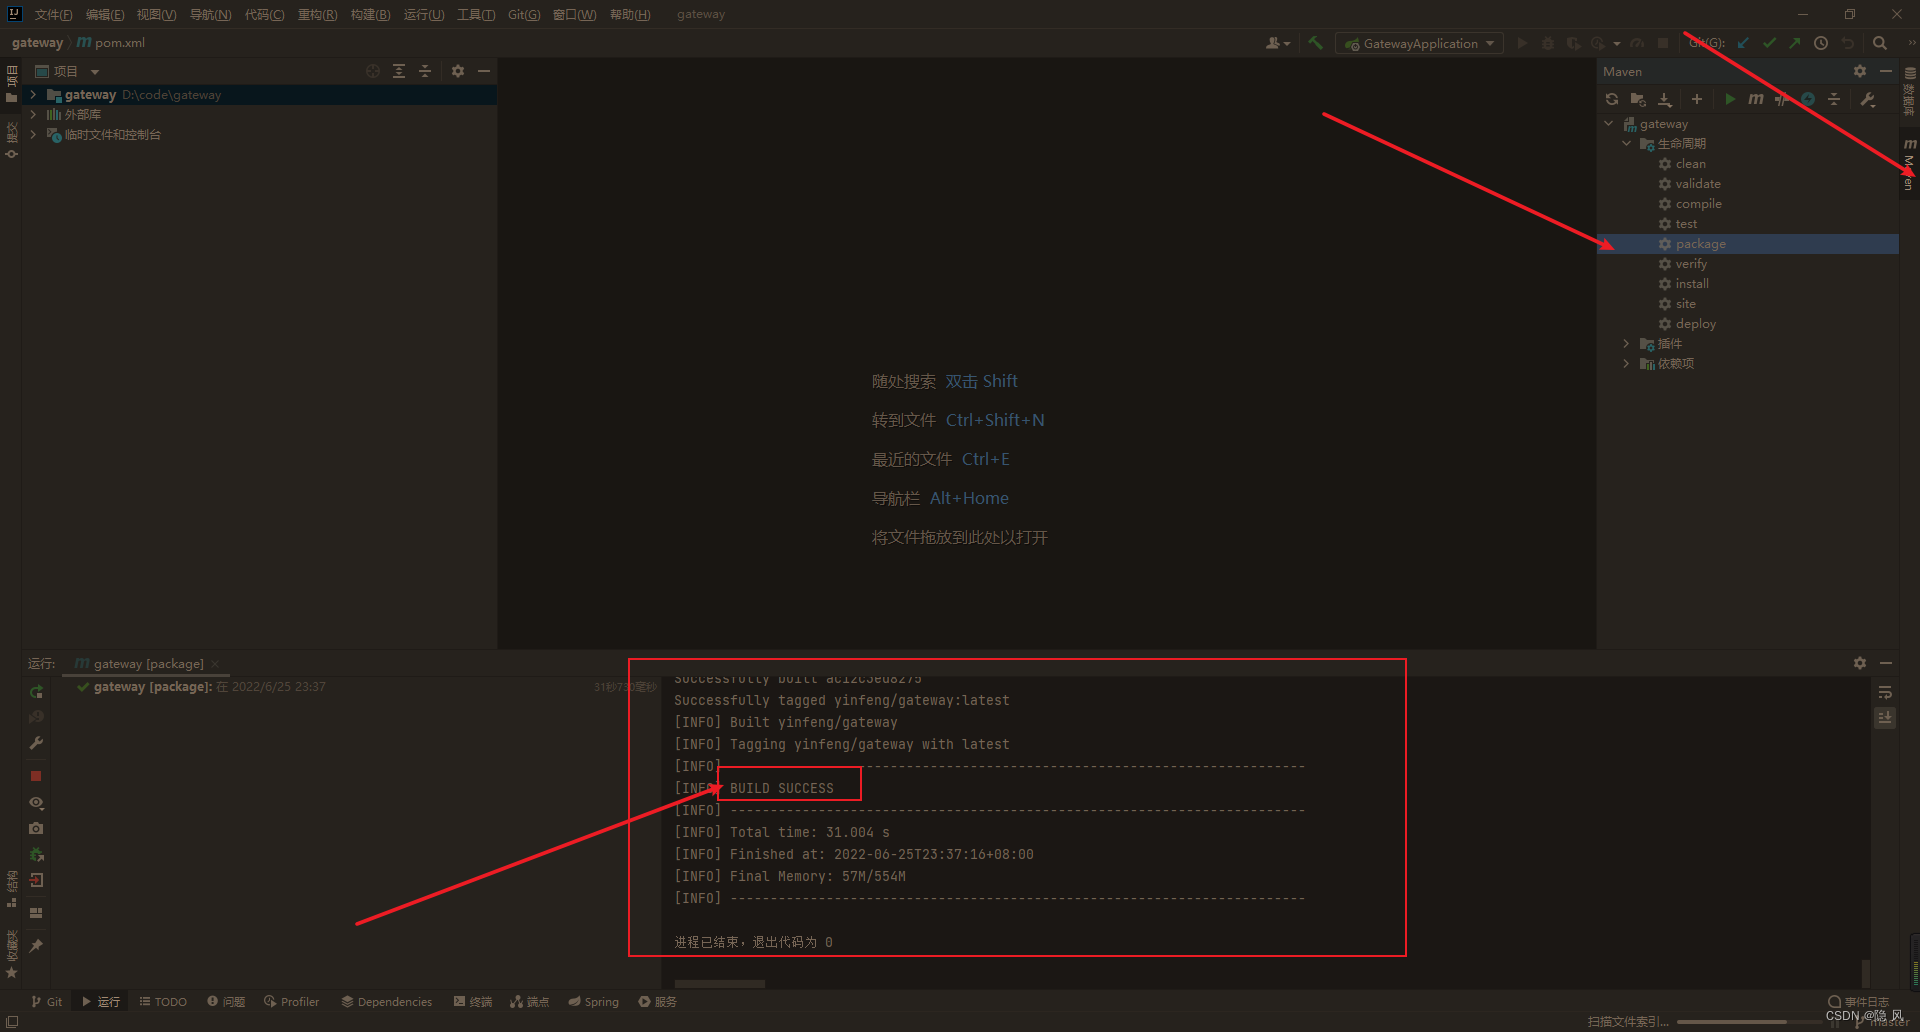Expand the gateway project root node

(33, 95)
